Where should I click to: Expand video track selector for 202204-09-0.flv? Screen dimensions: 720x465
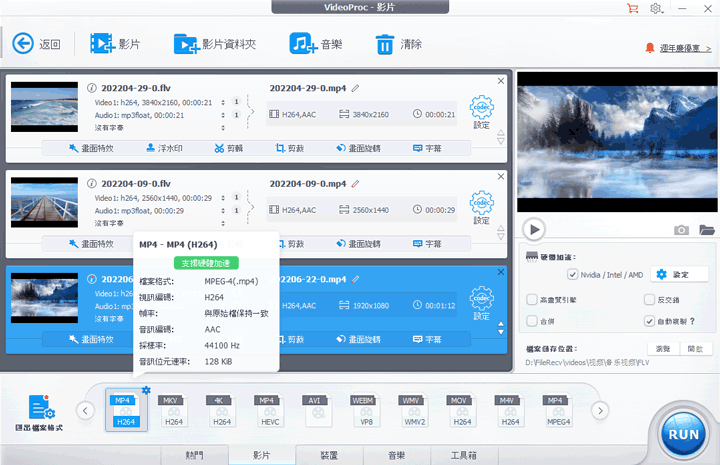pyautogui.click(x=223, y=198)
